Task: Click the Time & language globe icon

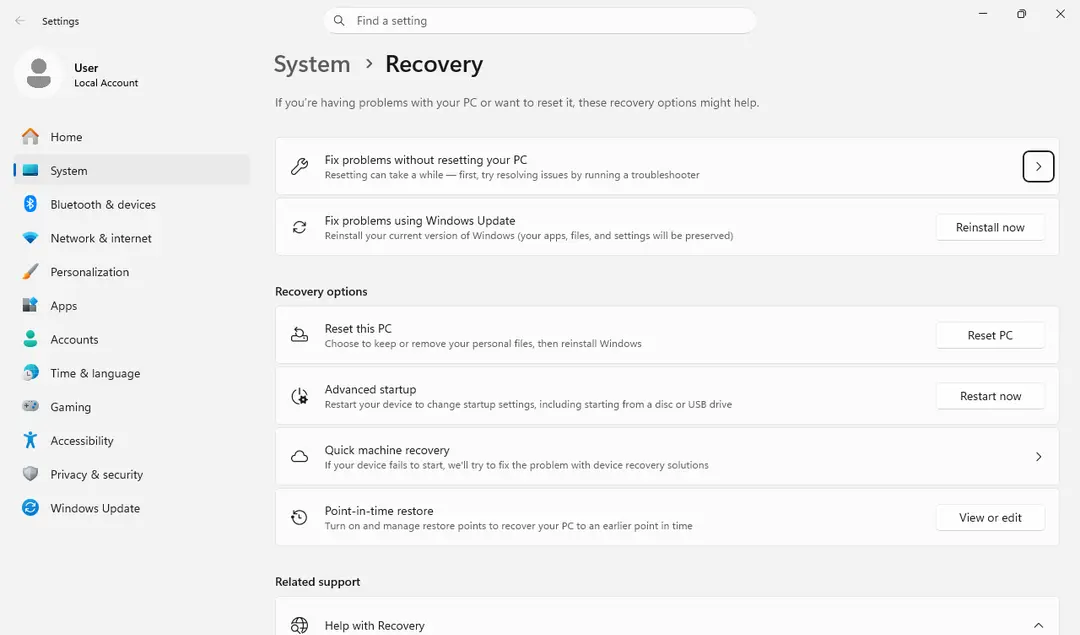Action: pyautogui.click(x=30, y=373)
